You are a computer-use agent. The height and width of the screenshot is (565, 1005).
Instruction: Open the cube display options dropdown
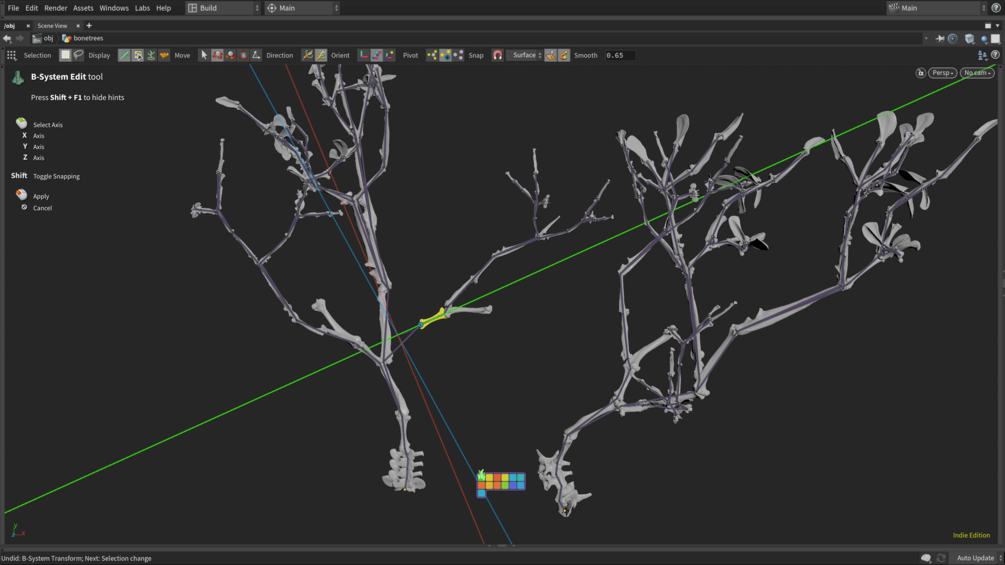970,39
